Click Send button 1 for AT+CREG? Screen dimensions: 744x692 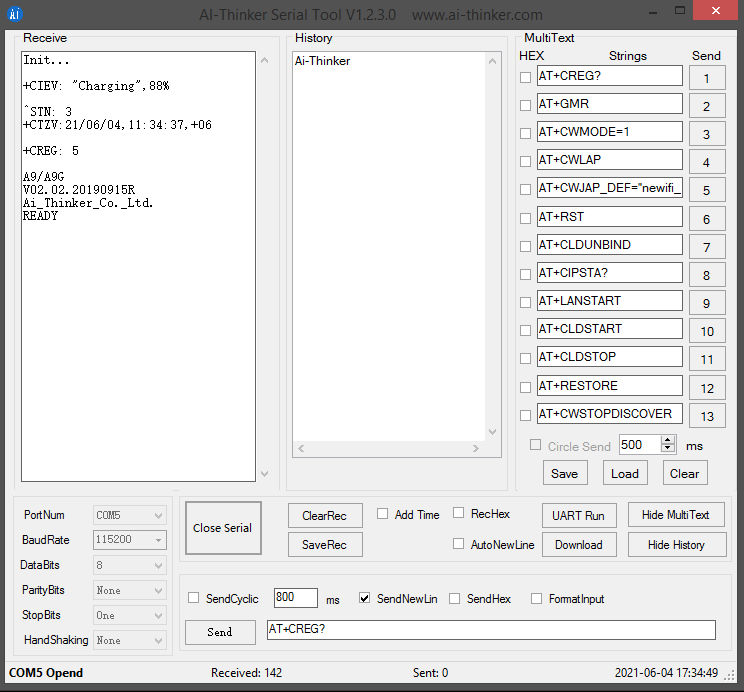(707, 78)
